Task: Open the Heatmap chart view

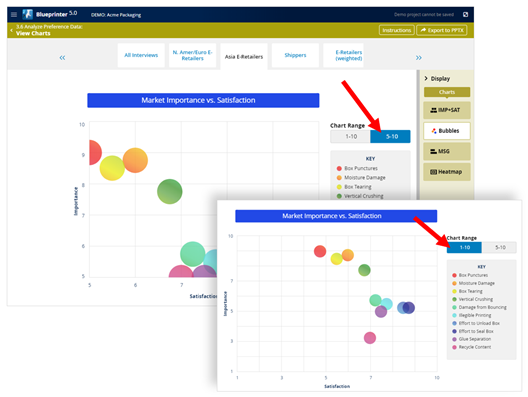Action: [x=447, y=172]
